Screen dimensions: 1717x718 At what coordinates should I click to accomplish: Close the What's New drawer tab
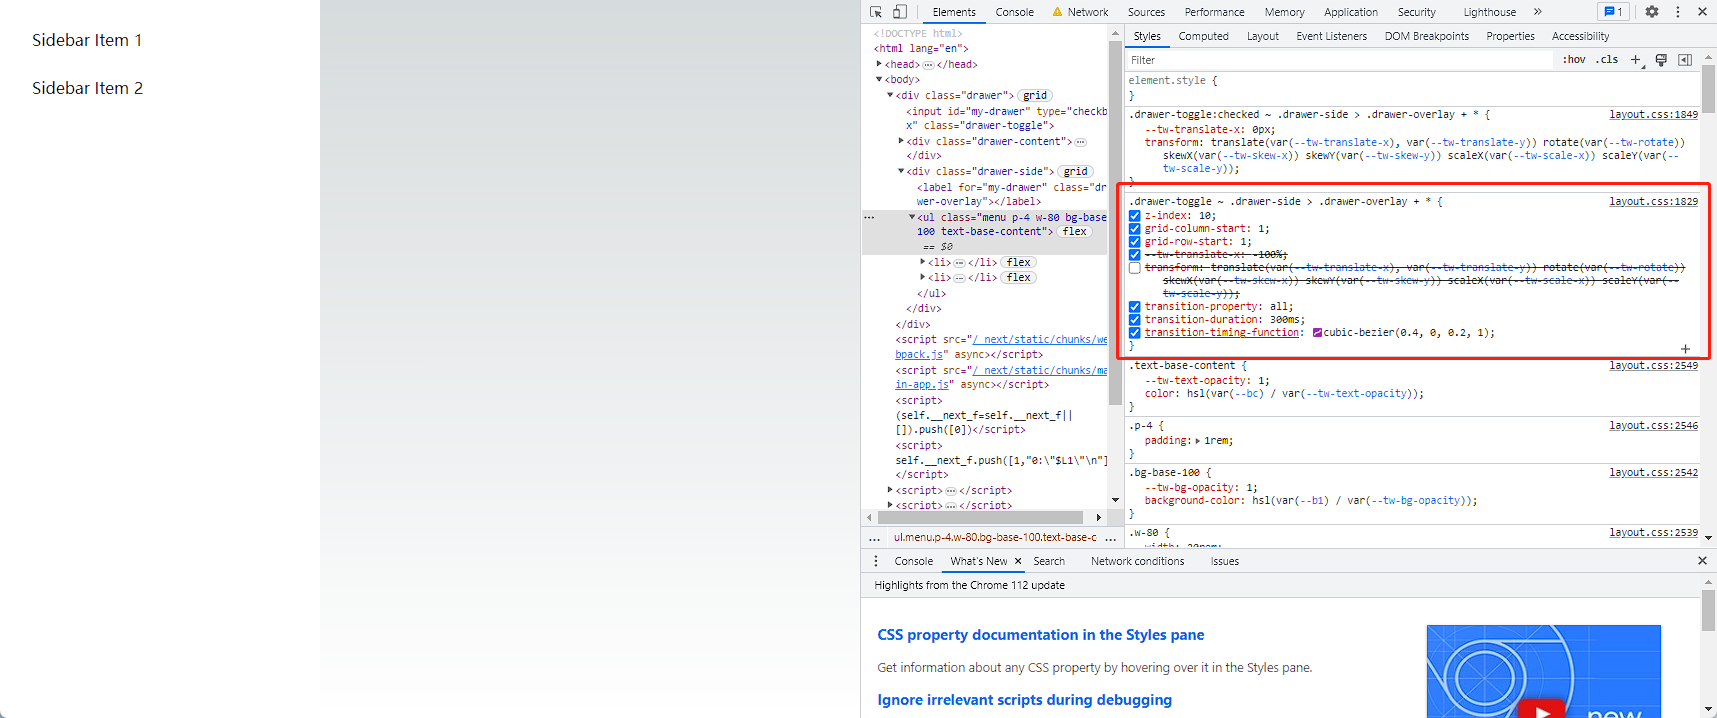[x=1018, y=561]
